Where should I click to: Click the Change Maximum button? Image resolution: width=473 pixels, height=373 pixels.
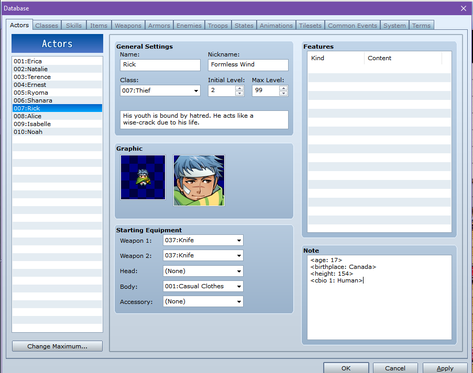coord(57,346)
